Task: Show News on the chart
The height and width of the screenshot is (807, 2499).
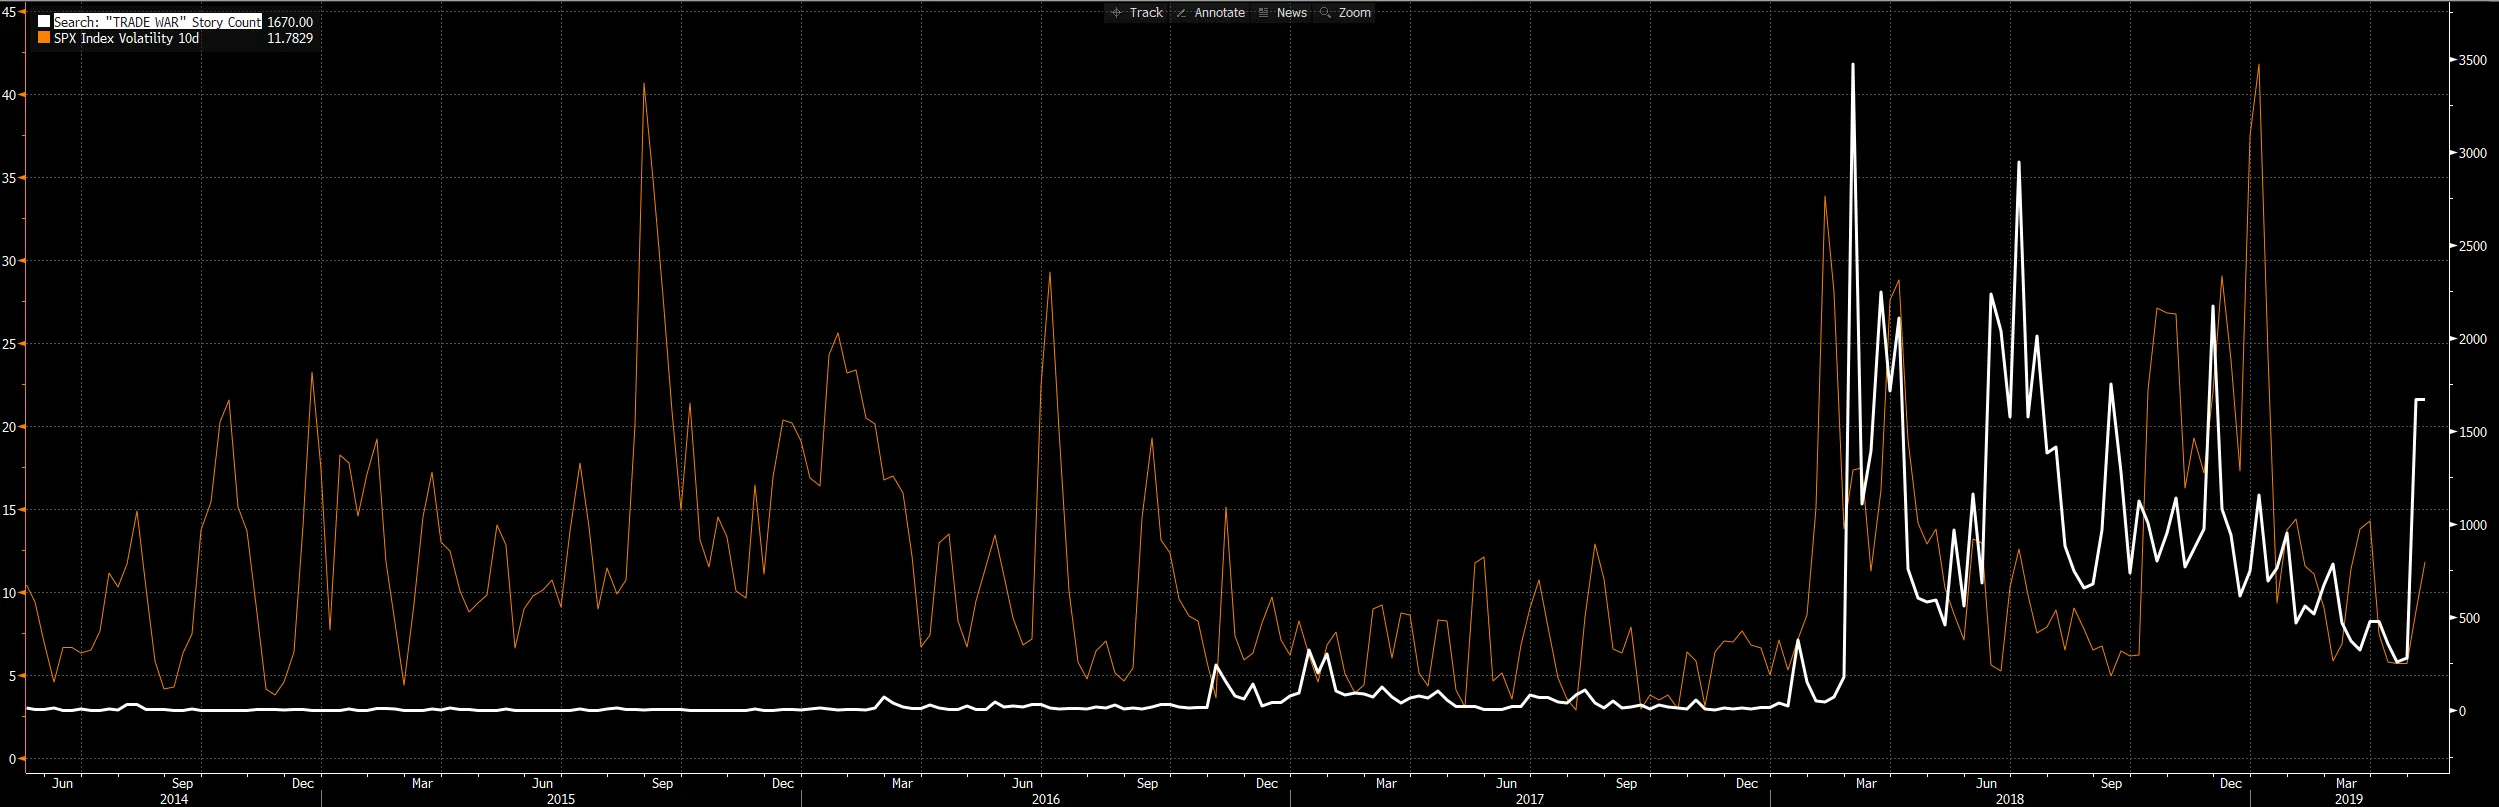Action: click(1282, 13)
